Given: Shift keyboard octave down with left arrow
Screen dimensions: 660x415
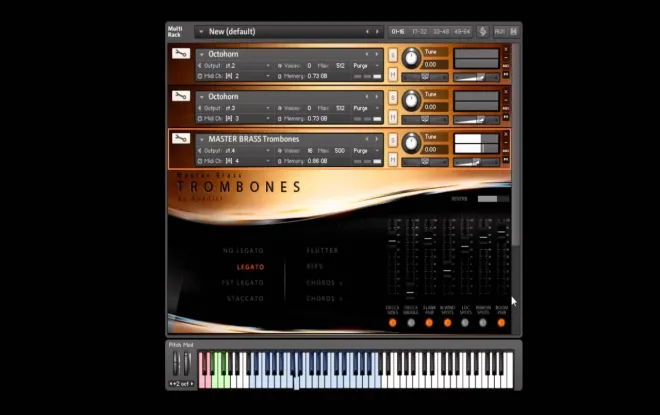Looking at the screenshot, I should pos(170,384).
